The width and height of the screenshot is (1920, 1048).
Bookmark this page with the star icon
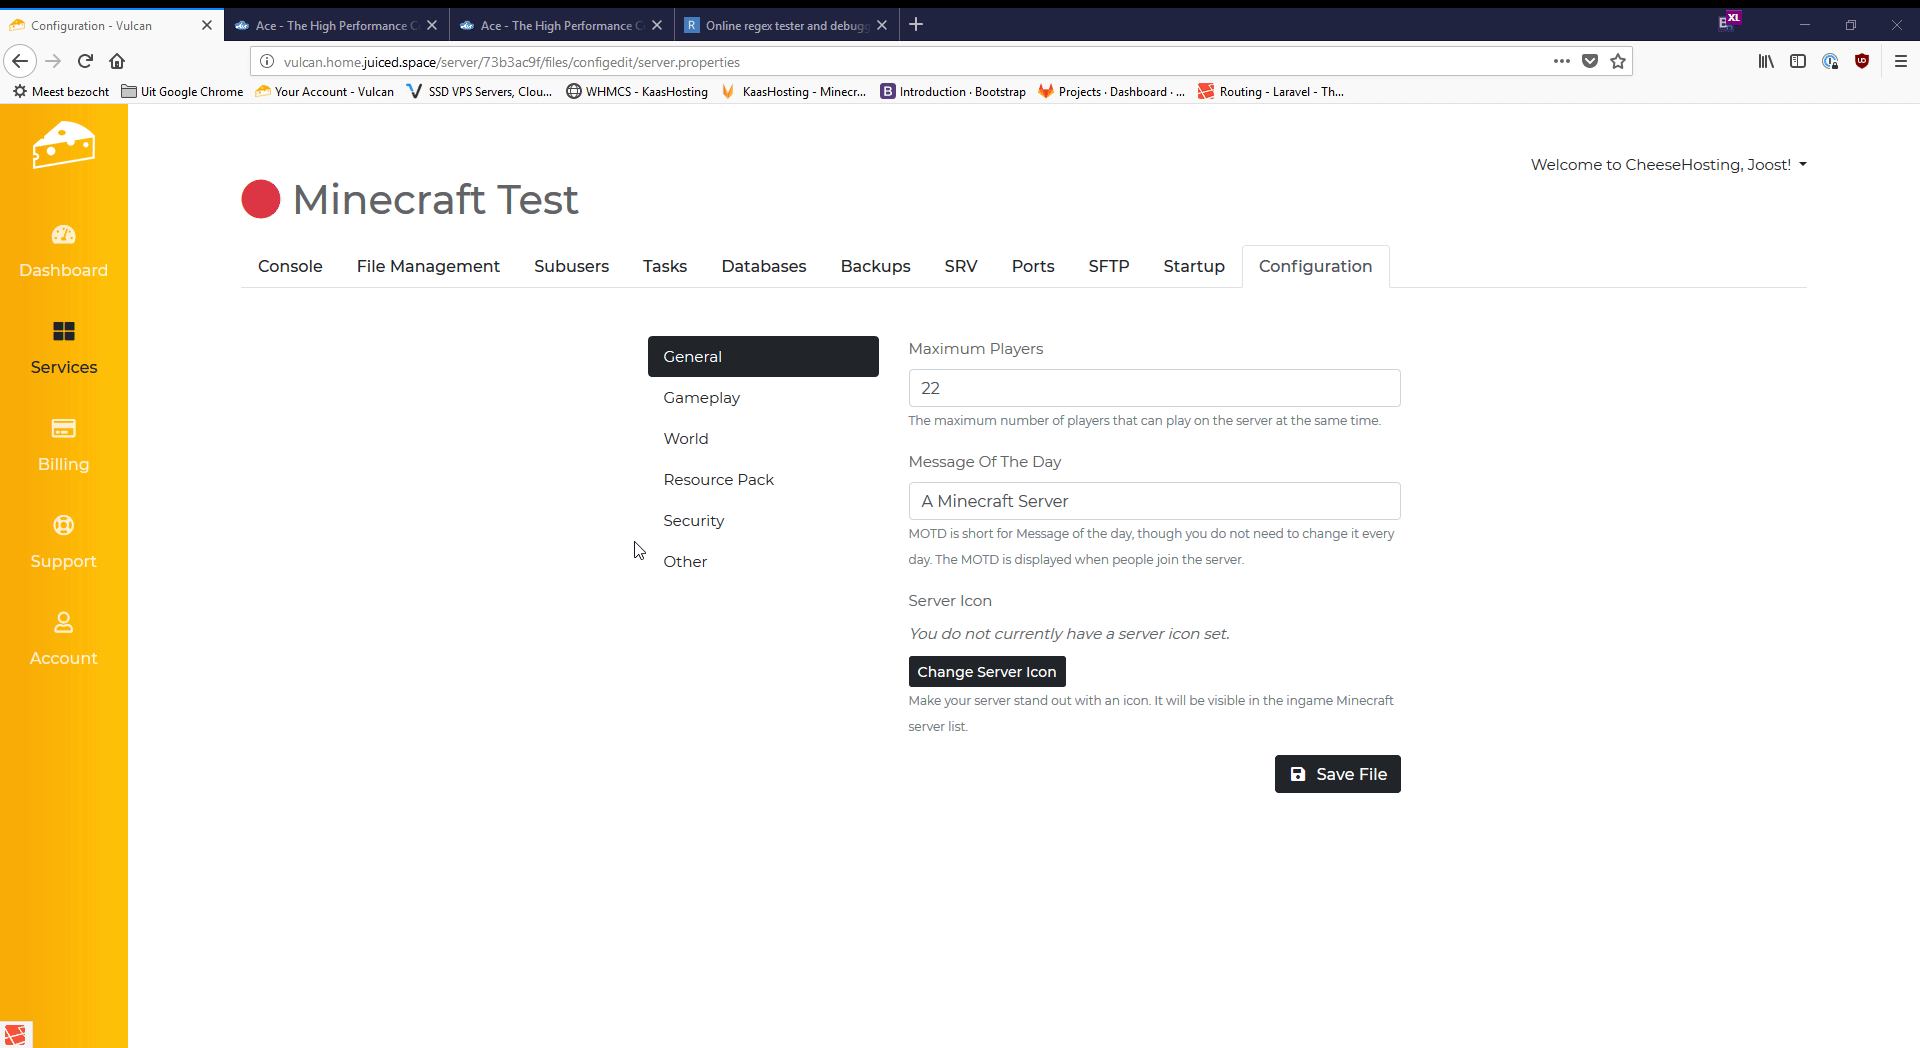coord(1618,61)
